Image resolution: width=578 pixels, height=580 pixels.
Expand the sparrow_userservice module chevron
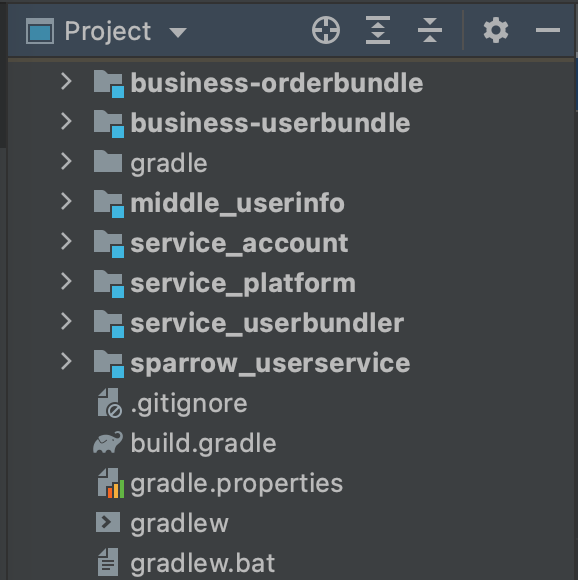tap(66, 361)
